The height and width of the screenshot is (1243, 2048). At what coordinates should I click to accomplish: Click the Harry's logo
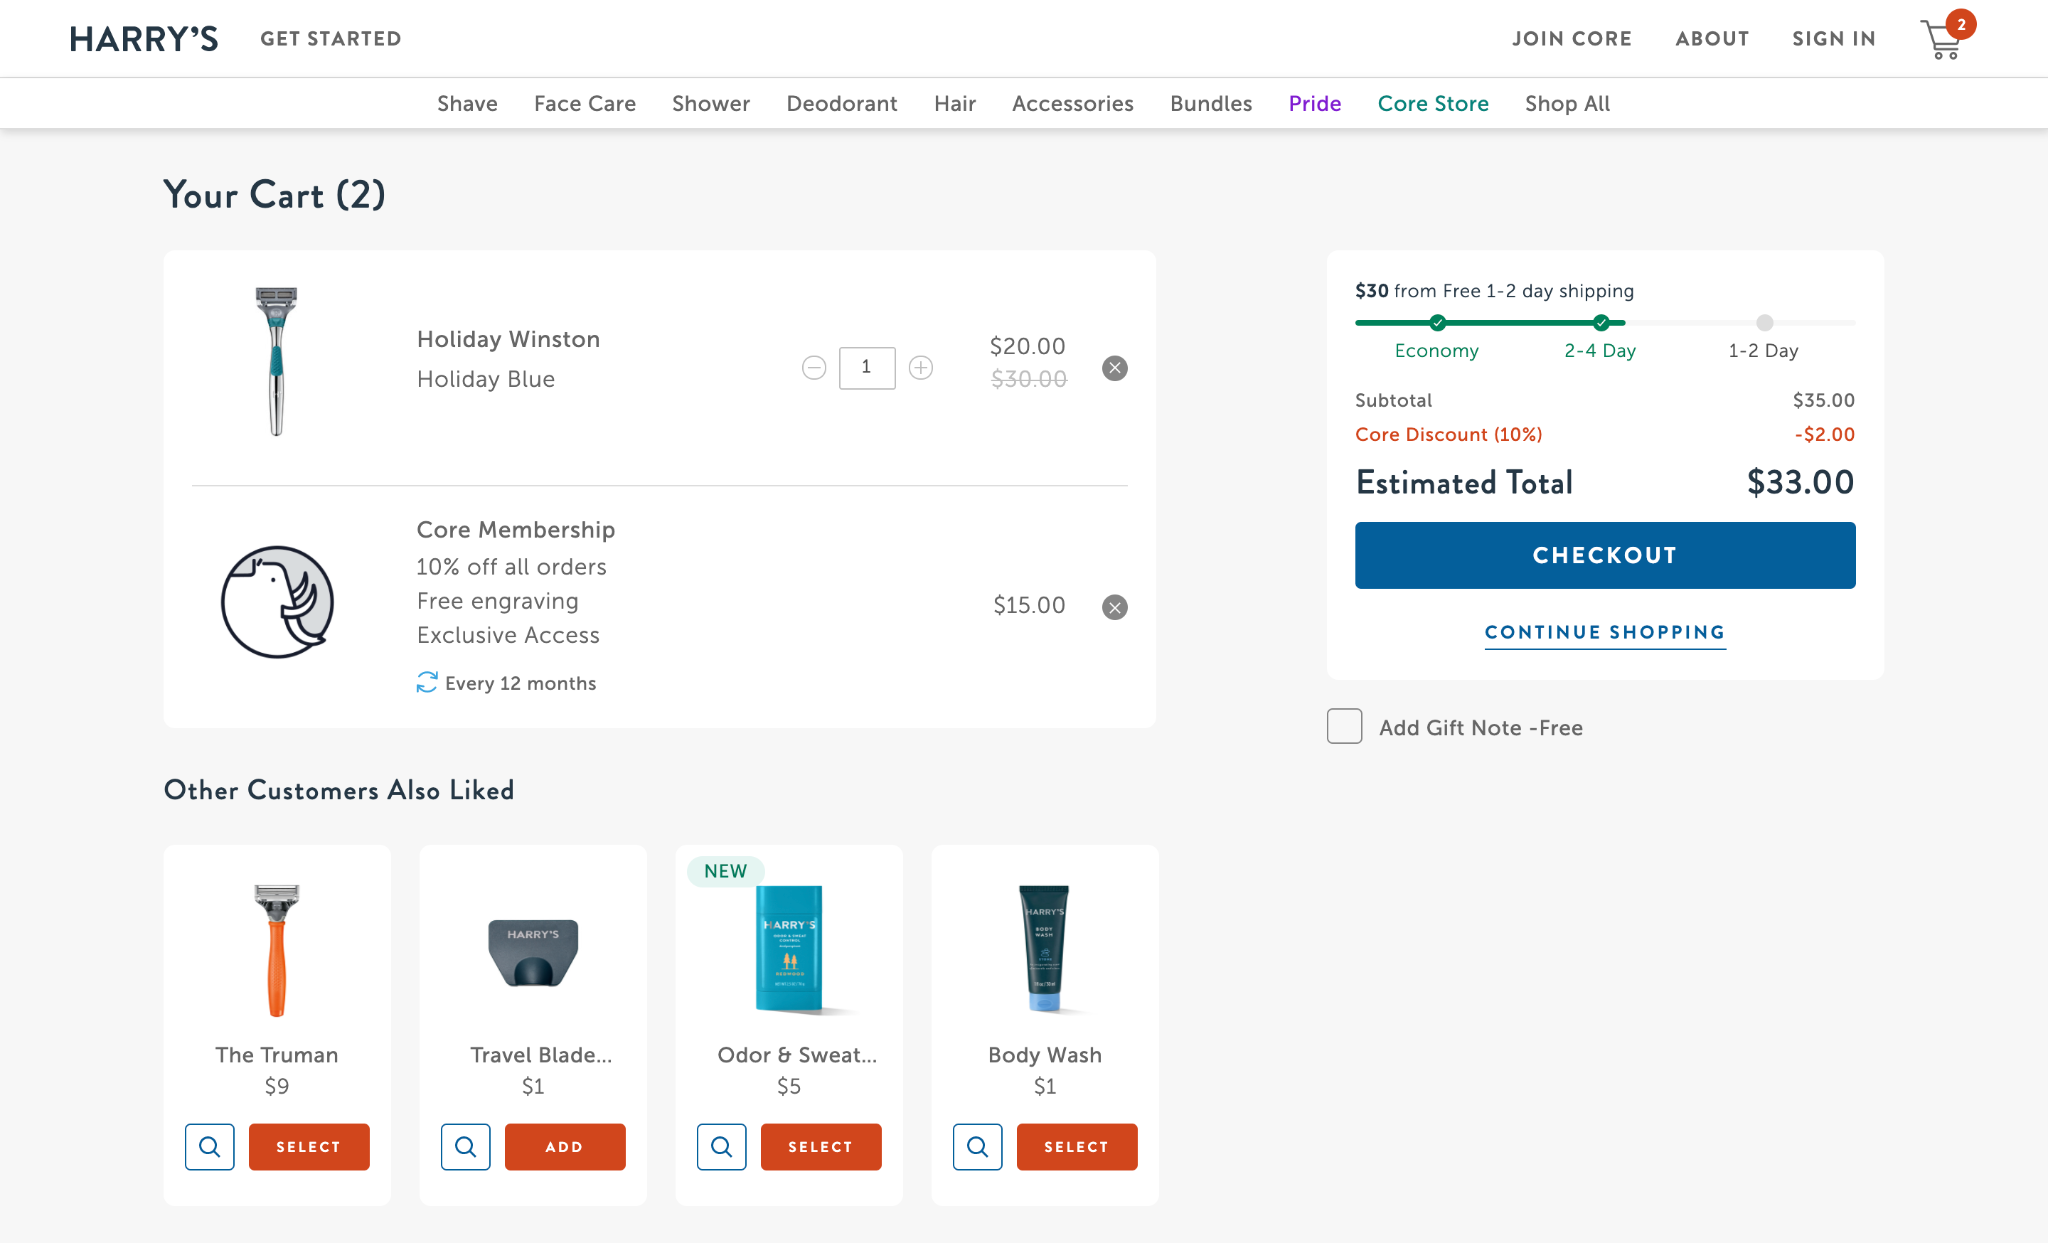(x=143, y=38)
